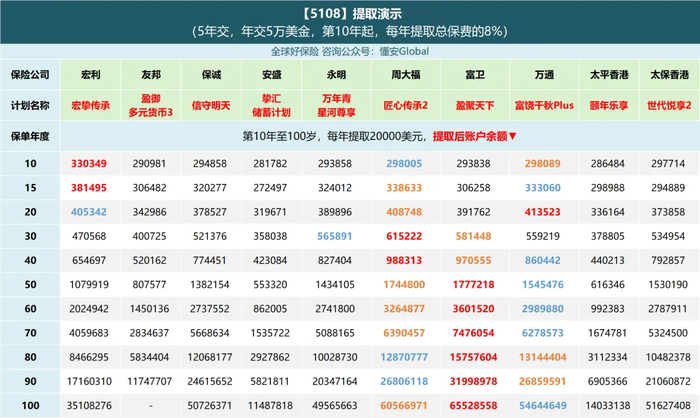Select policy year 60 row label
700x418 pixels.
30,308
